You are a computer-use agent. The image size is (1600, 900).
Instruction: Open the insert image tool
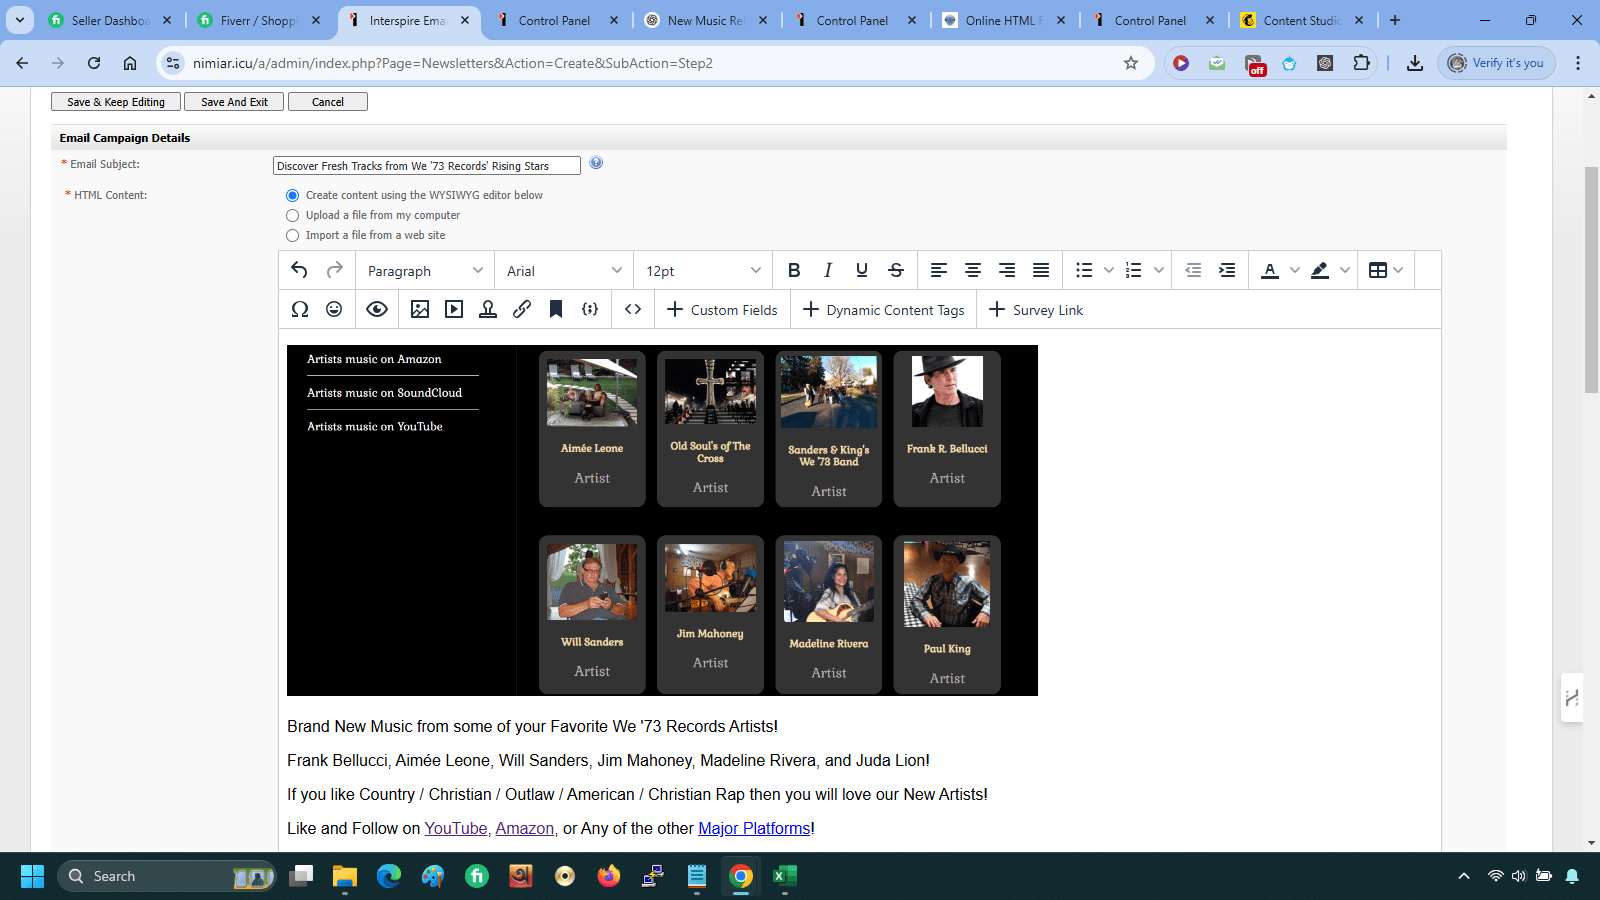[x=420, y=310]
